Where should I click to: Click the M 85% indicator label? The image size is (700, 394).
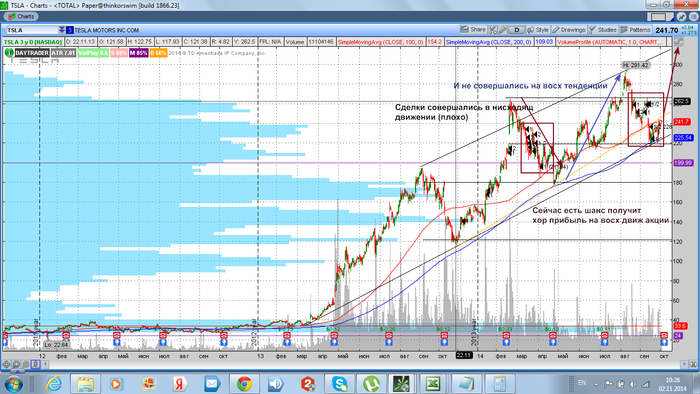tap(138, 53)
